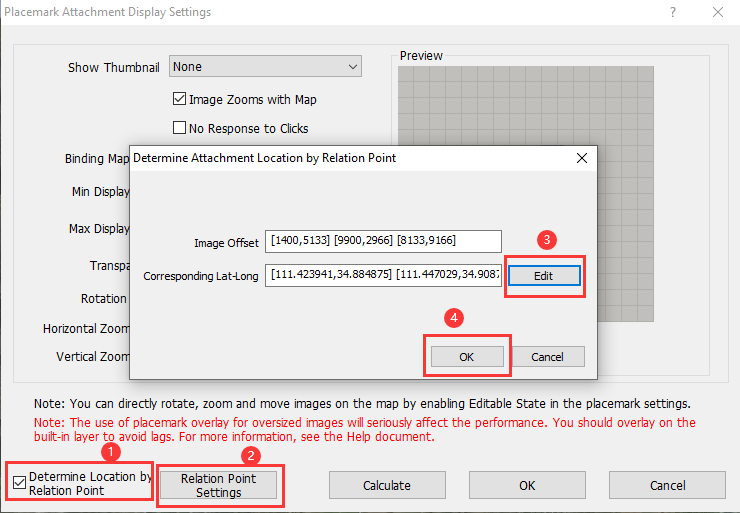Toggle Image Zooms with Map checkbox
This screenshot has height=513, width=740.
179,99
